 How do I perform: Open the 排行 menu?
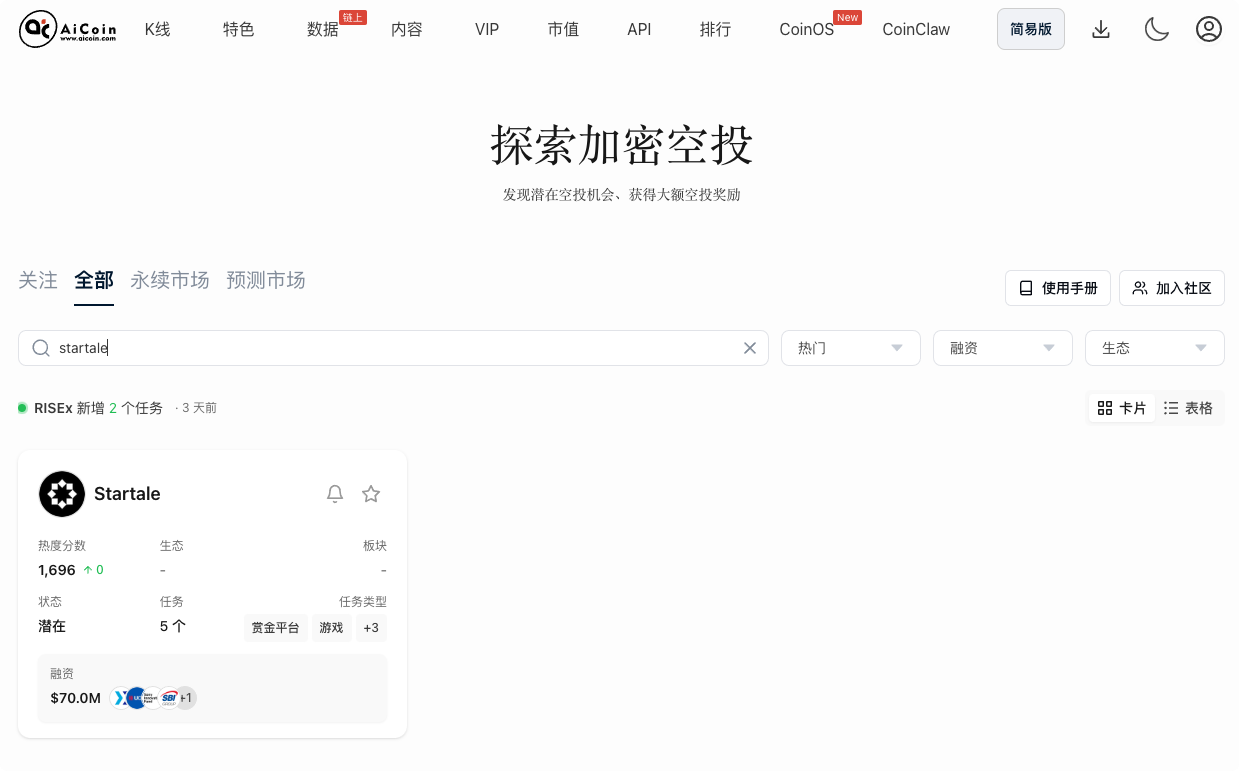[x=715, y=30]
